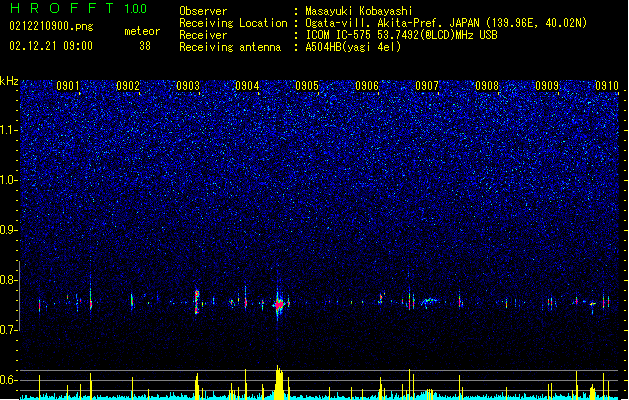The height and width of the screenshot is (400, 629).
Task: Click the filename 0212210900.png
Action: (x=51, y=26)
